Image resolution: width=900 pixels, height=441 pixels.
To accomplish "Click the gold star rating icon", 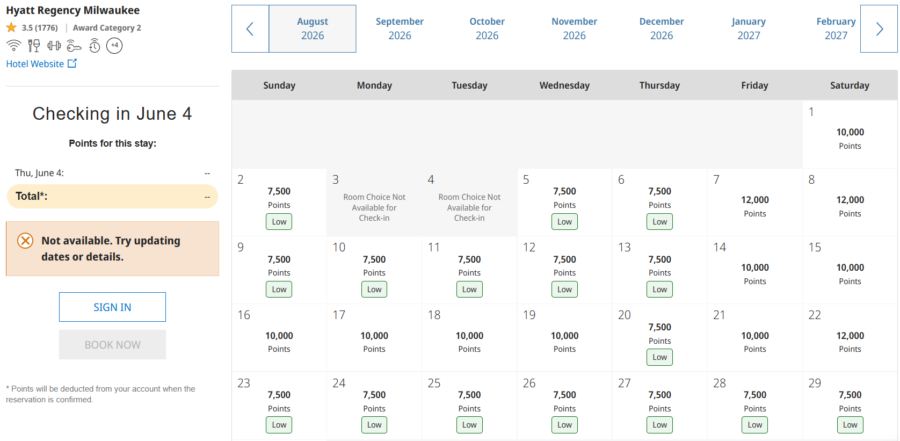I will tap(11, 27).
